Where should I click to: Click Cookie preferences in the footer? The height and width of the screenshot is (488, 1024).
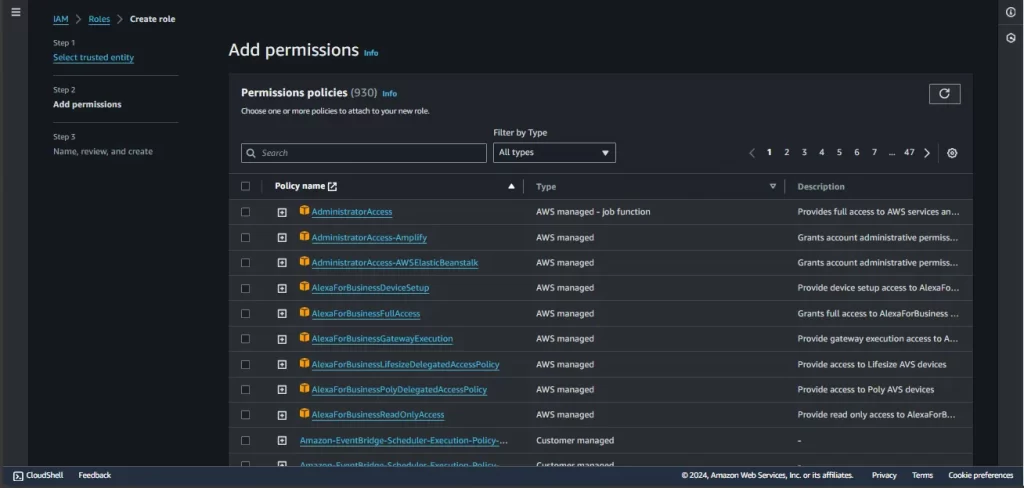[x=980, y=476]
